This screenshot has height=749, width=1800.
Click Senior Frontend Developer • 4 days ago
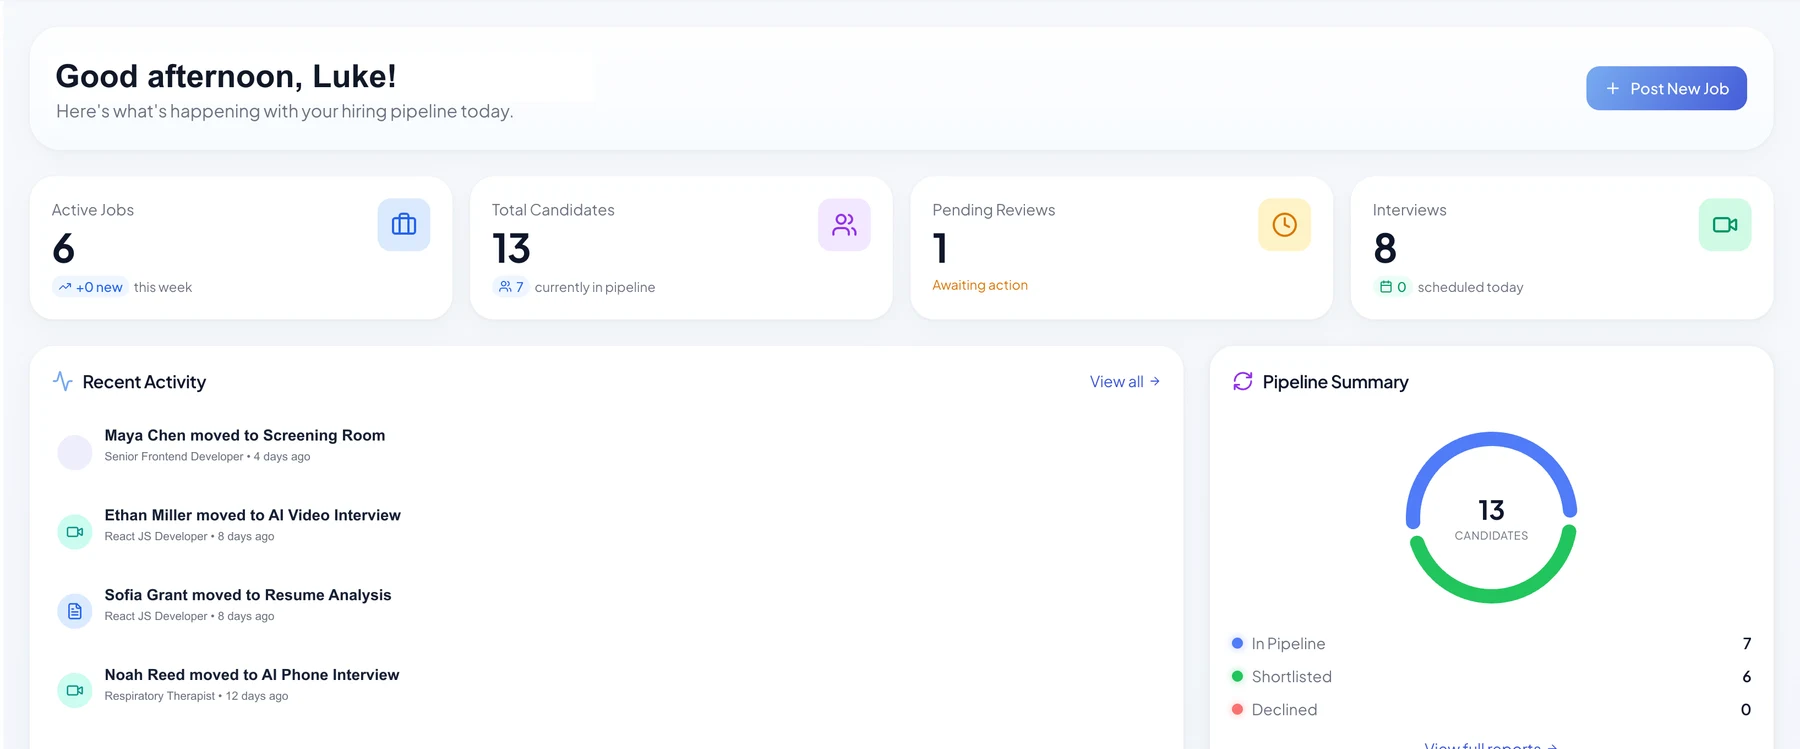click(x=207, y=457)
